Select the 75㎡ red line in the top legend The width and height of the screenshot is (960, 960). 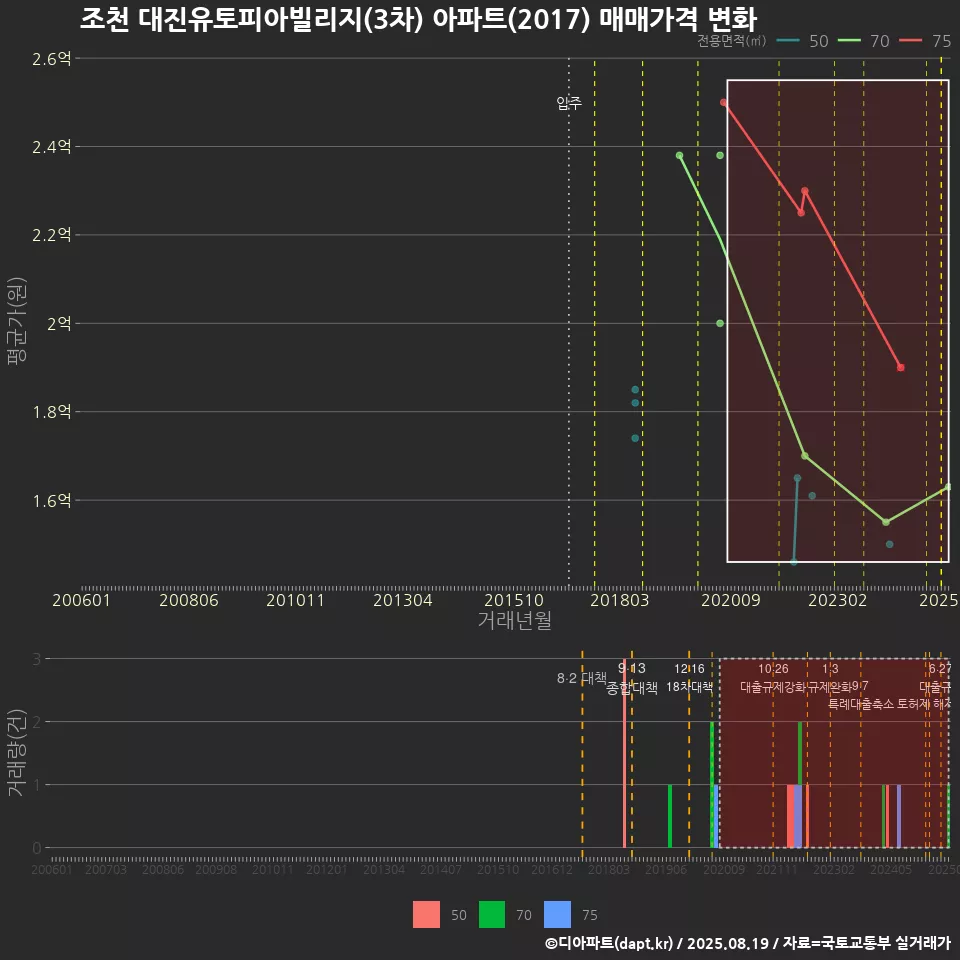point(910,41)
